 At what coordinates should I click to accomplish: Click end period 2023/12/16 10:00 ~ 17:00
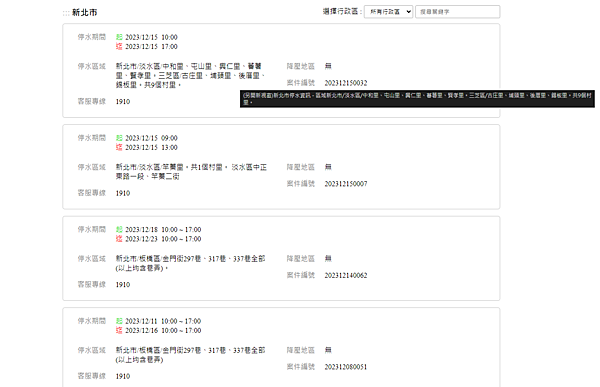click(x=163, y=330)
